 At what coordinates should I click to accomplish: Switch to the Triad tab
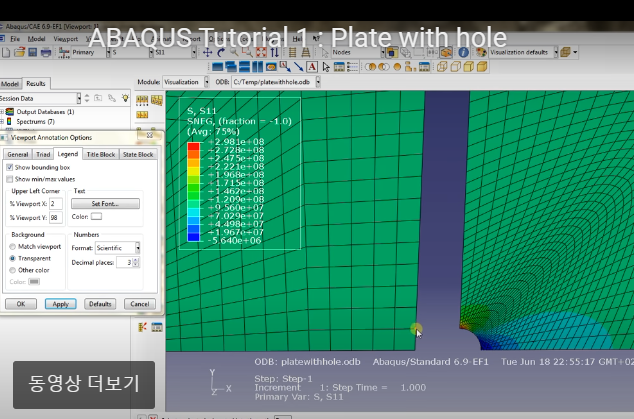(43, 154)
